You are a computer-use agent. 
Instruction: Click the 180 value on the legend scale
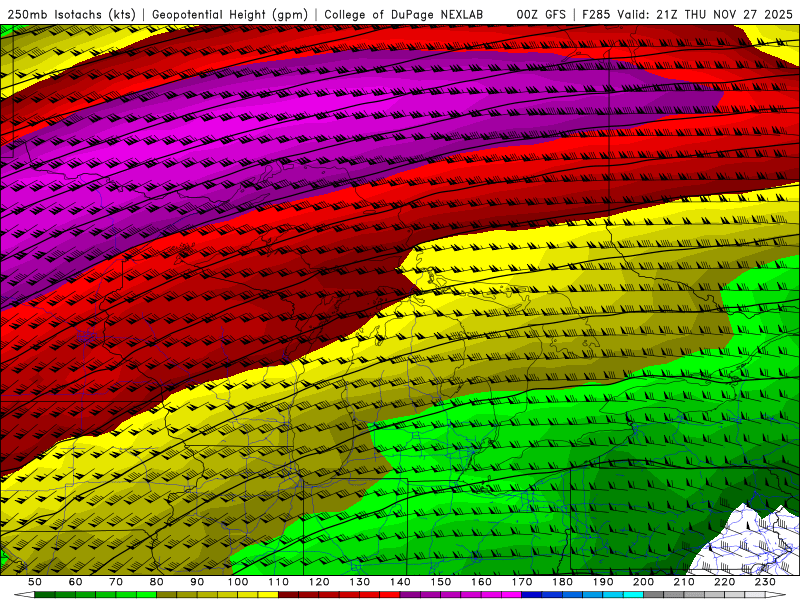pyautogui.click(x=562, y=582)
